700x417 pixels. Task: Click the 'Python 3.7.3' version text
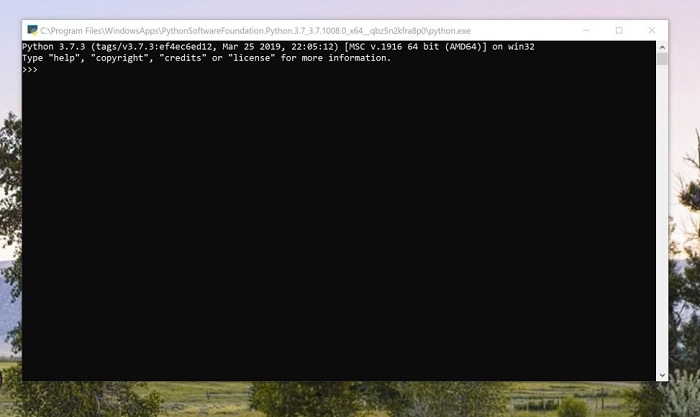pos(54,46)
